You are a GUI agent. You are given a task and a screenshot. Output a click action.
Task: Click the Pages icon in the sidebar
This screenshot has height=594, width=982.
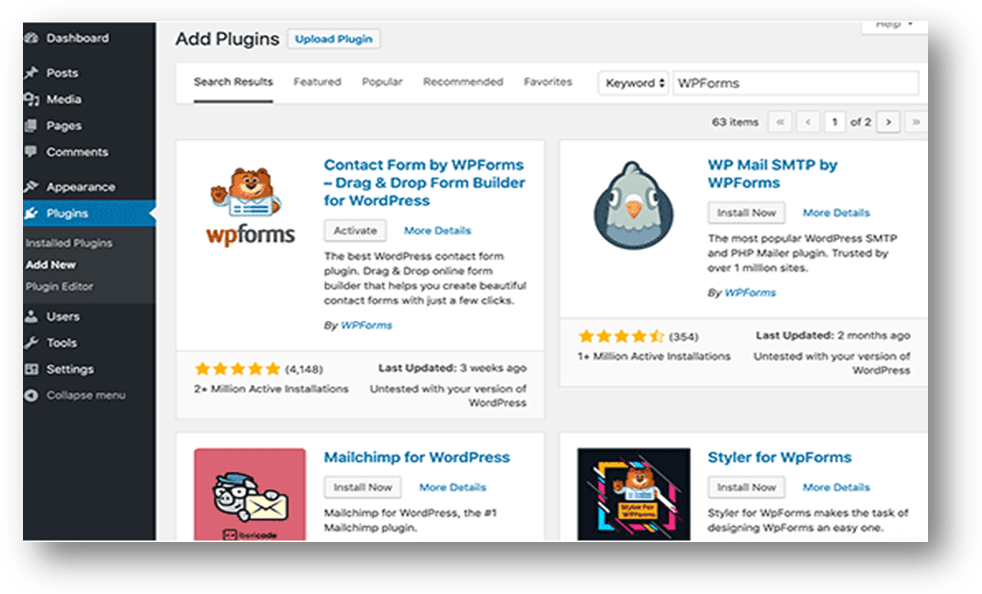pos(31,125)
